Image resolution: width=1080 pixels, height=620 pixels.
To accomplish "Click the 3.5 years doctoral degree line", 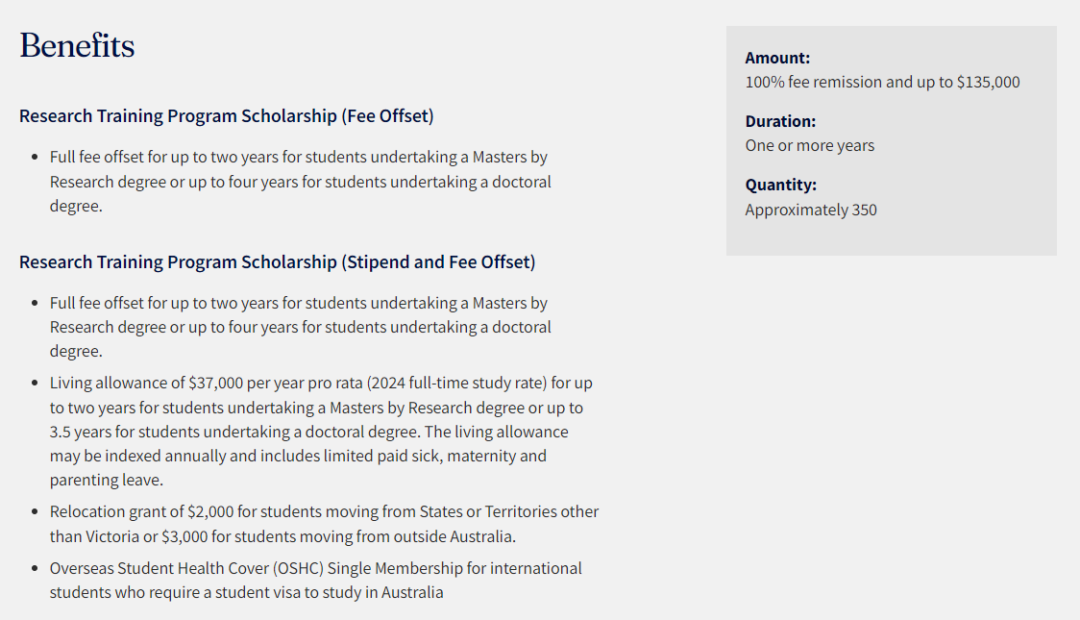I will (x=308, y=432).
